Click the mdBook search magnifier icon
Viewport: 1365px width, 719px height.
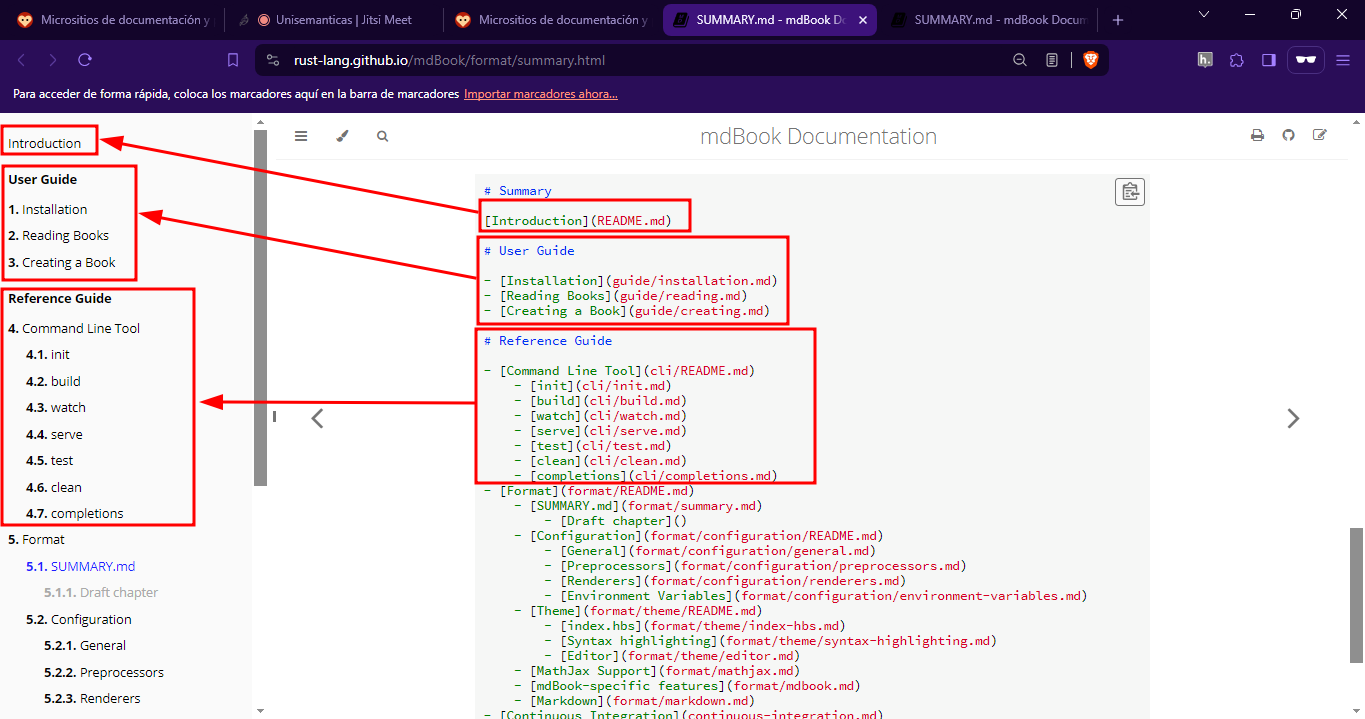(383, 136)
